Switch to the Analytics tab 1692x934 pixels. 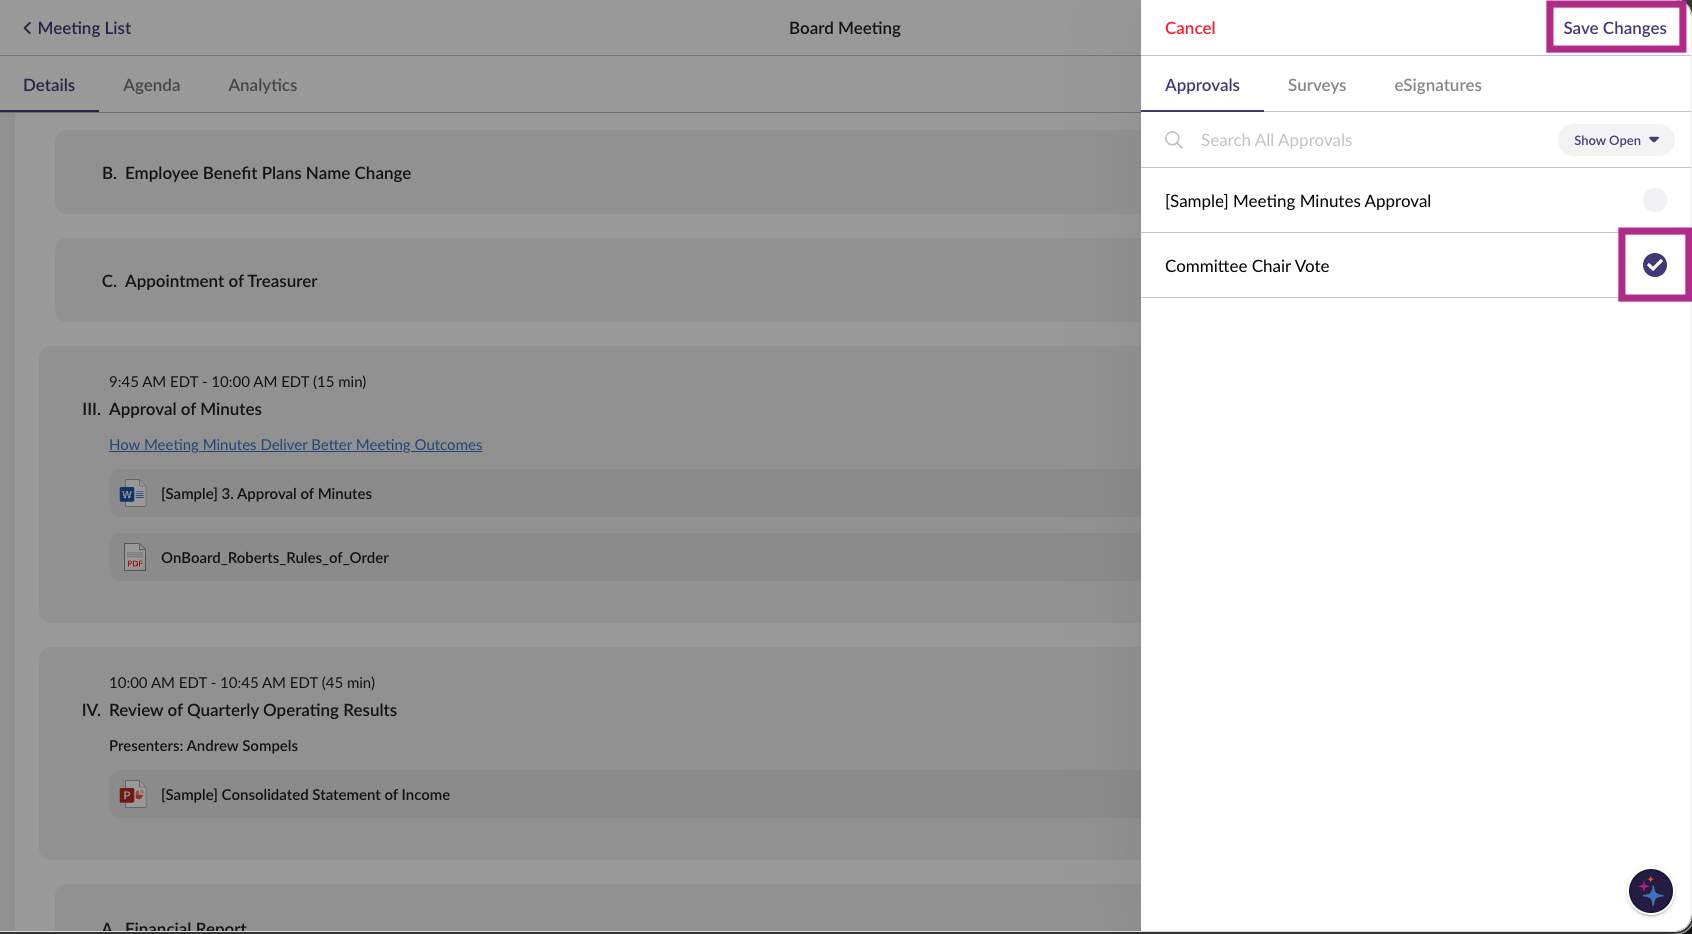(x=262, y=85)
